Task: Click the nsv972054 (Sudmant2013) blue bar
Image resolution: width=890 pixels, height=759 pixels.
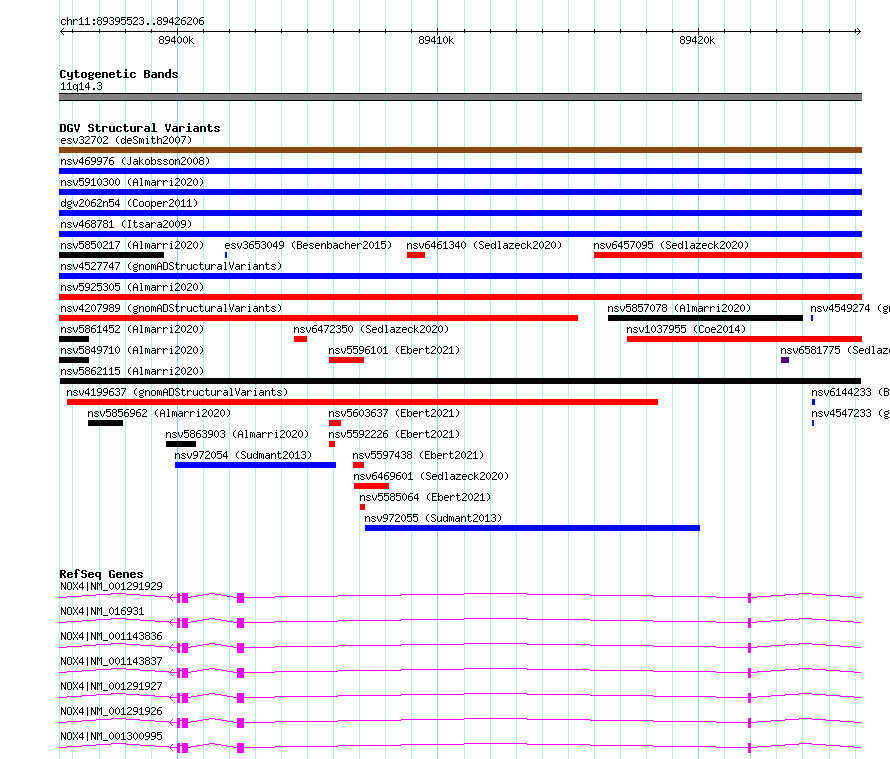Action: tap(255, 465)
